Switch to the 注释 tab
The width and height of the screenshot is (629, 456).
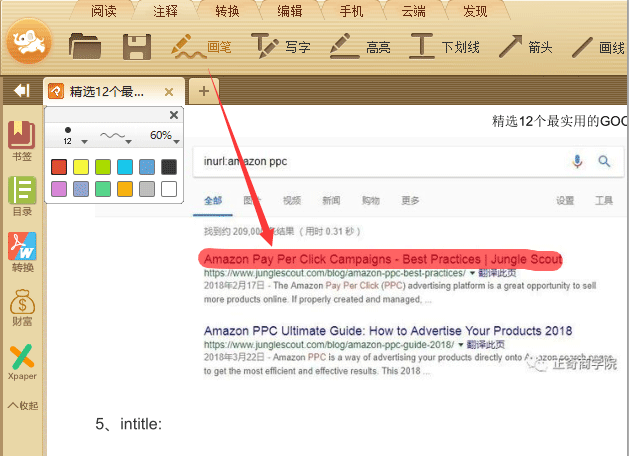165,11
